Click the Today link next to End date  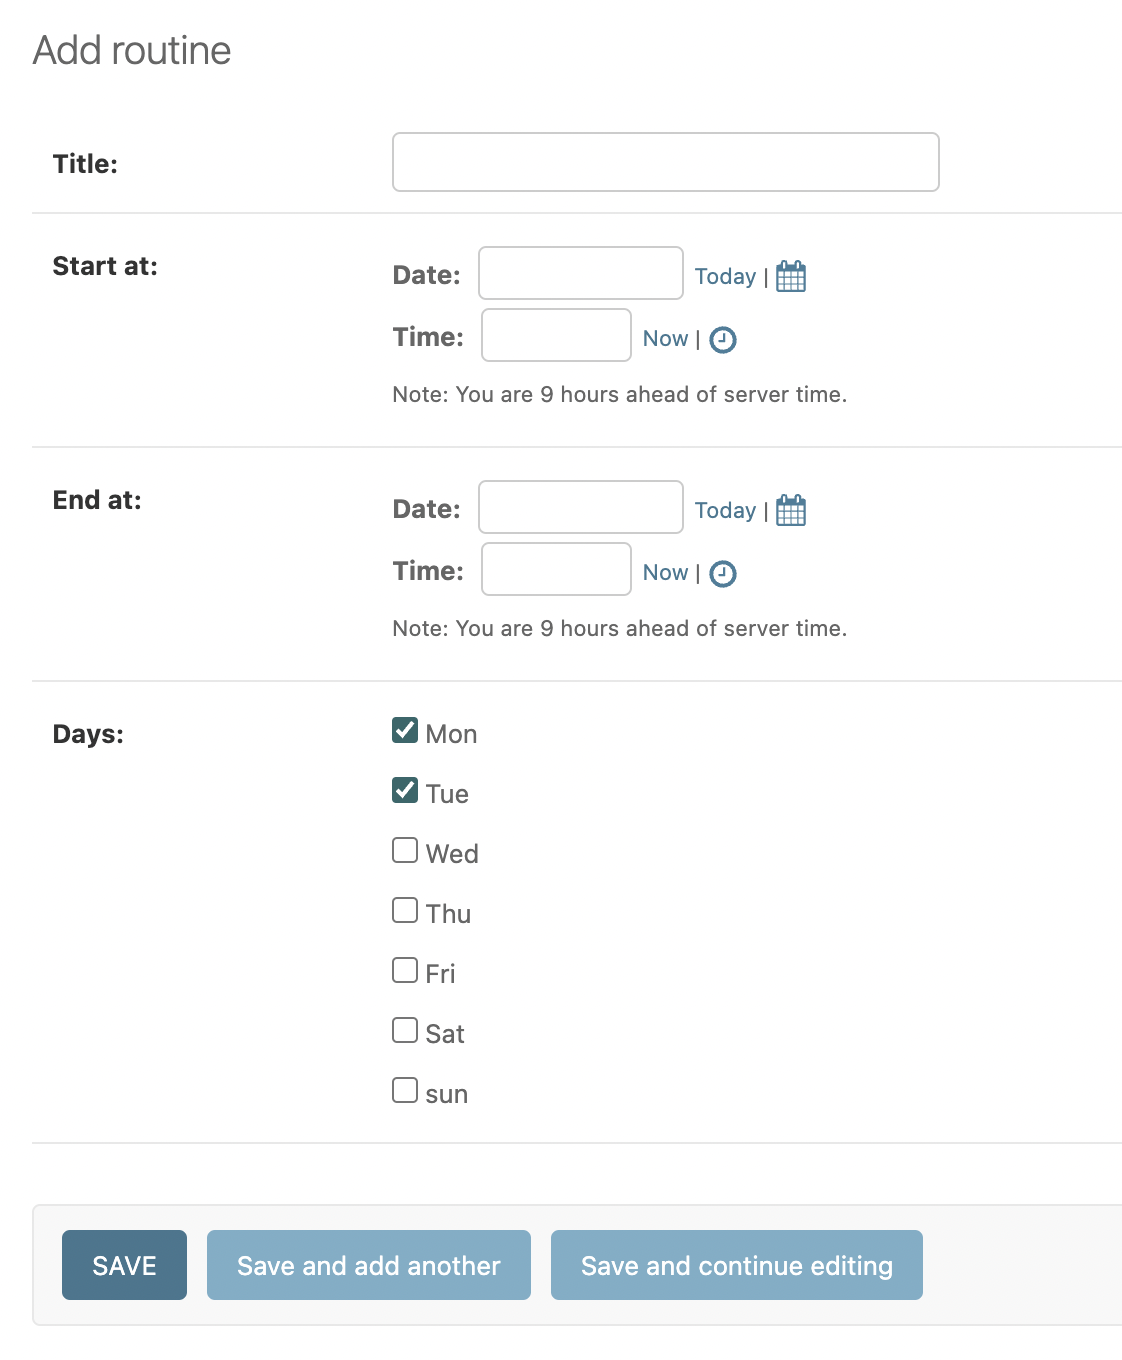pyautogui.click(x=725, y=510)
